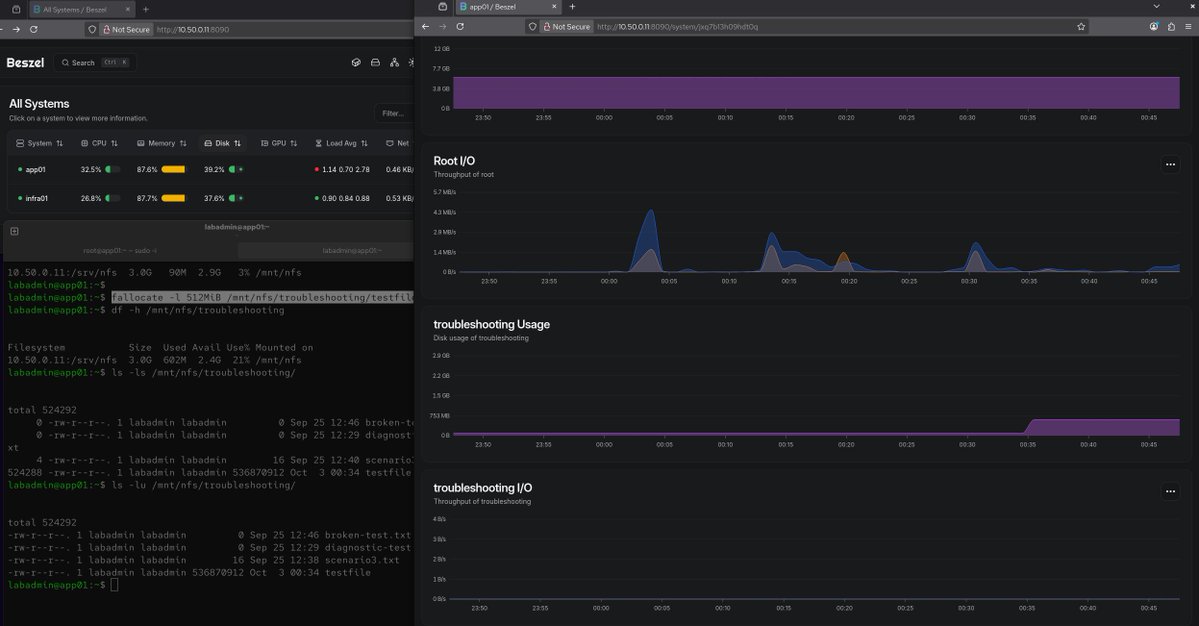This screenshot has height=626, width=1199.
Task: Open list all tabs chevron in right browser
Action: (1156, 6)
